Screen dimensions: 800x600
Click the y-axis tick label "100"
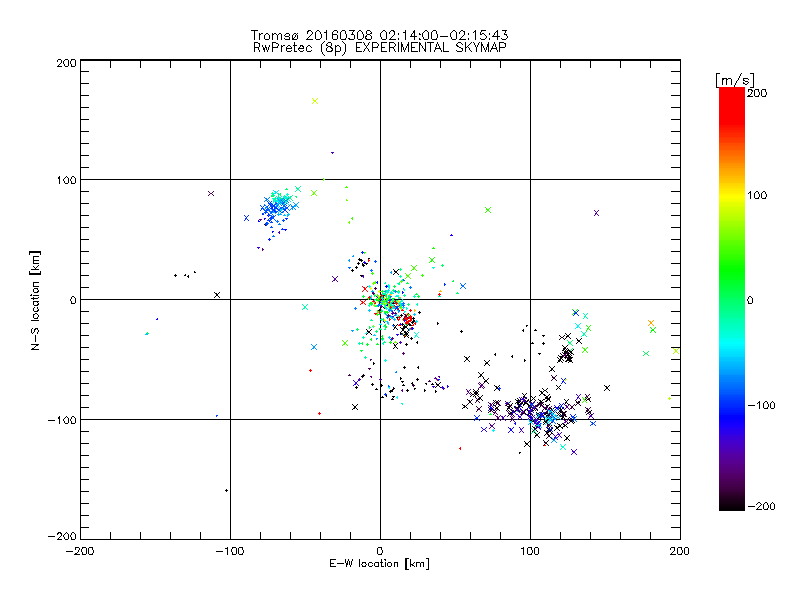[67, 181]
